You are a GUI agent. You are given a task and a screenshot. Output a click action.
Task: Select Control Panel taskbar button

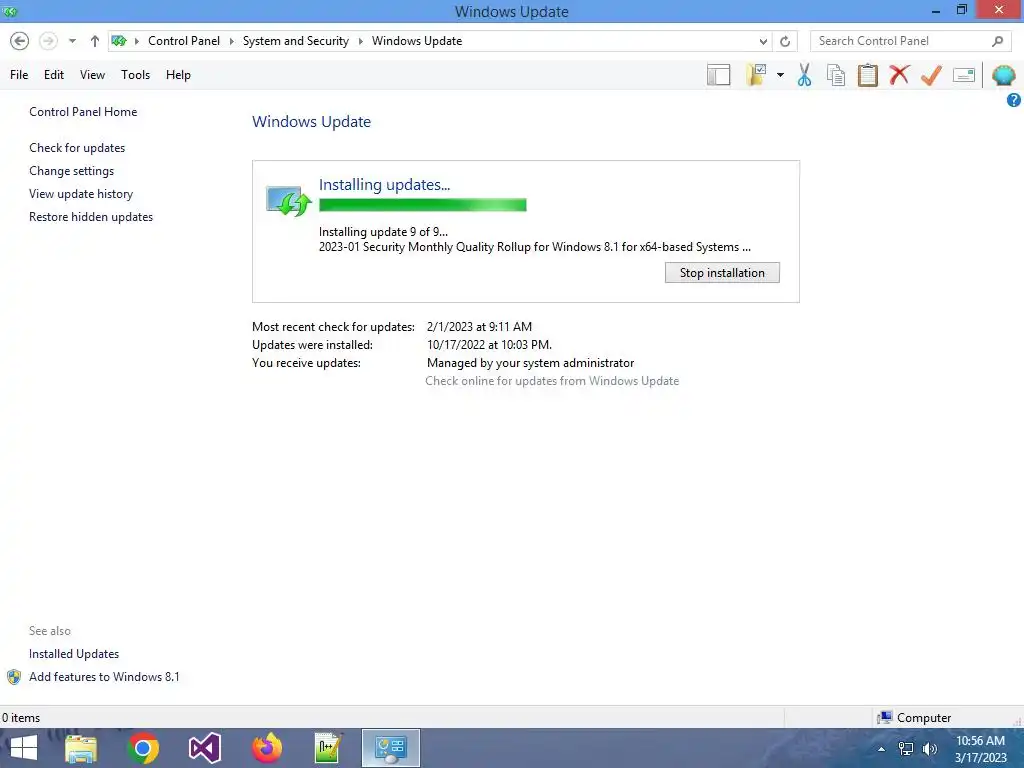coord(391,748)
